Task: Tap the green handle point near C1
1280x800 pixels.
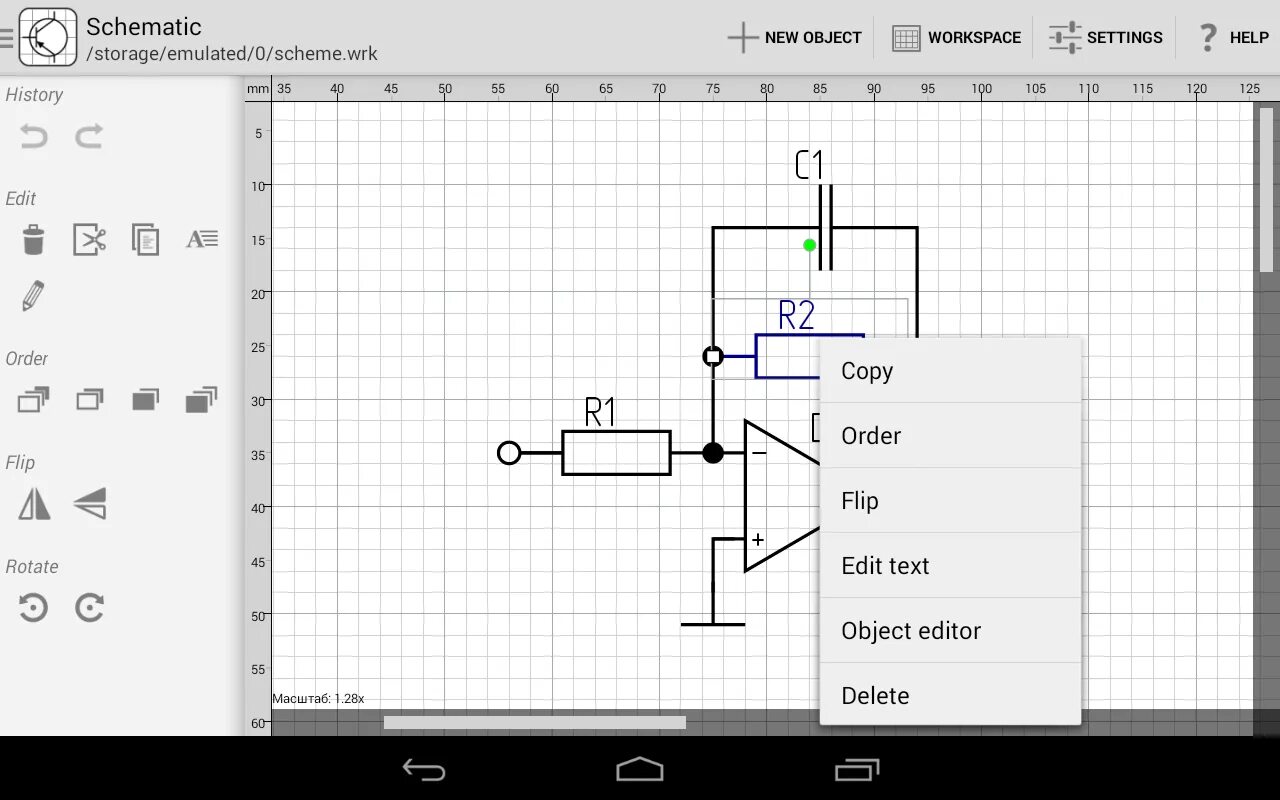Action: point(810,245)
